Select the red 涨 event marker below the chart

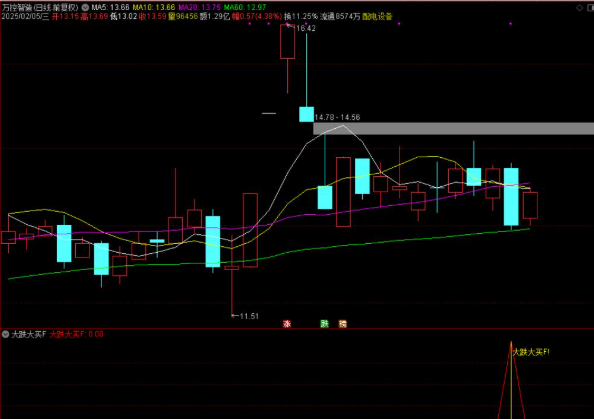click(287, 324)
